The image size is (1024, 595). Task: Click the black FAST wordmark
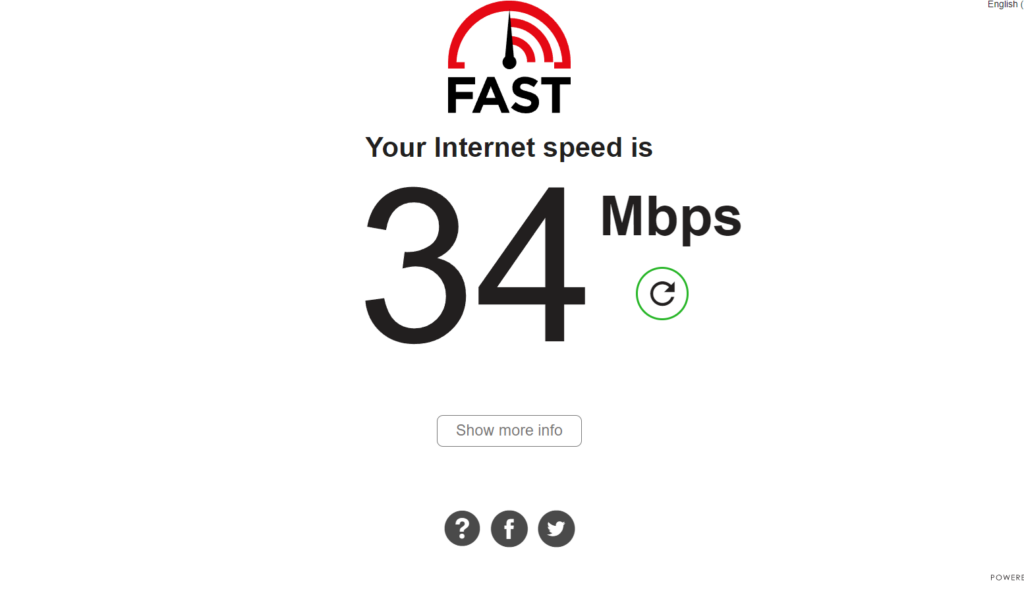pyautogui.click(x=509, y=95)
